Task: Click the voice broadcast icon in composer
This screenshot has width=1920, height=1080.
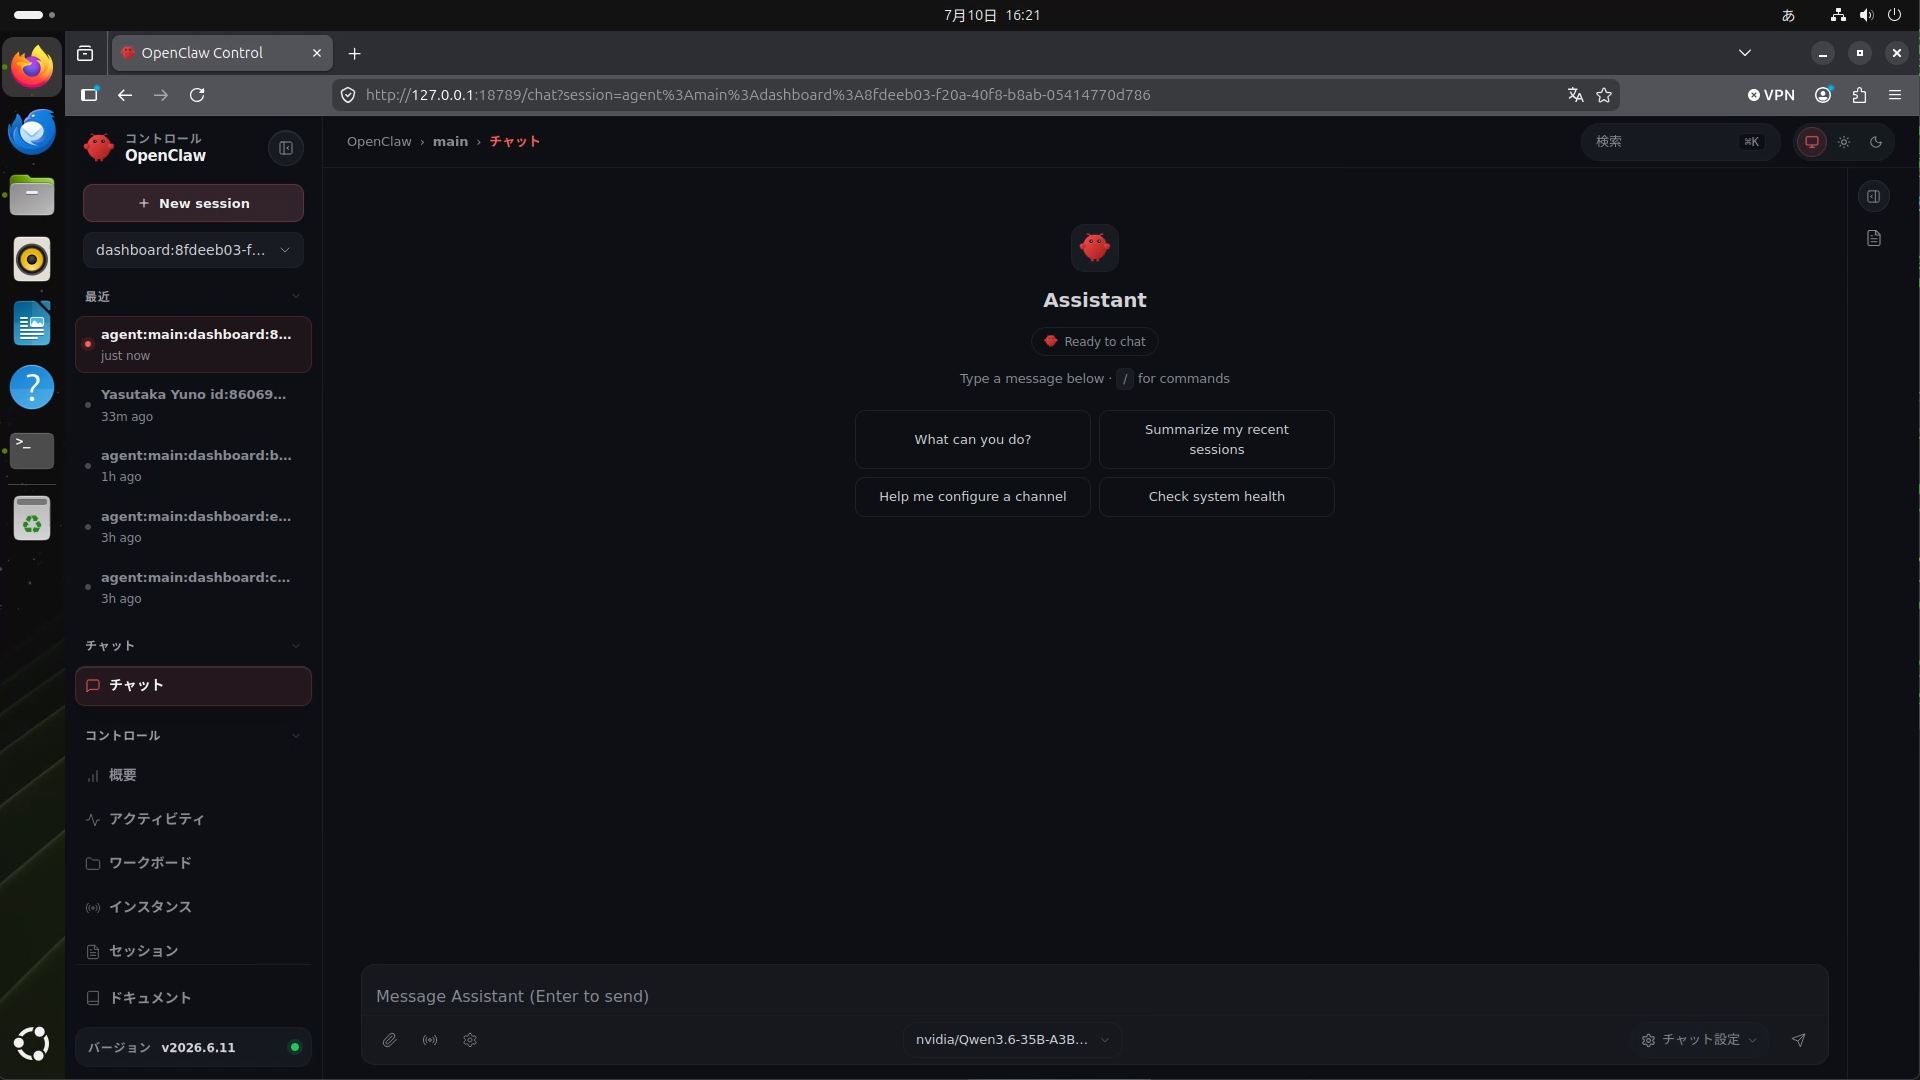Action: 430,1040
